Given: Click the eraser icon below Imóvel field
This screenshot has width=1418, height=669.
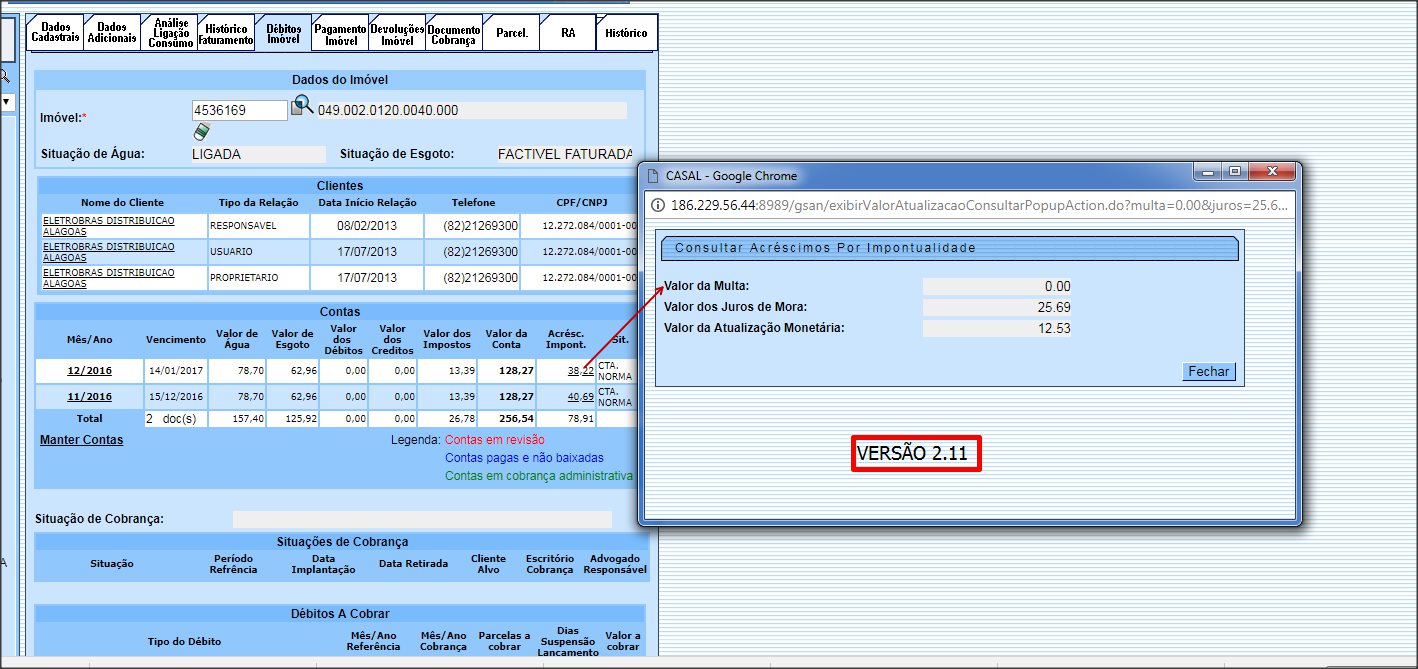Looking at the screenshot, I should click(x=201, y=131).
